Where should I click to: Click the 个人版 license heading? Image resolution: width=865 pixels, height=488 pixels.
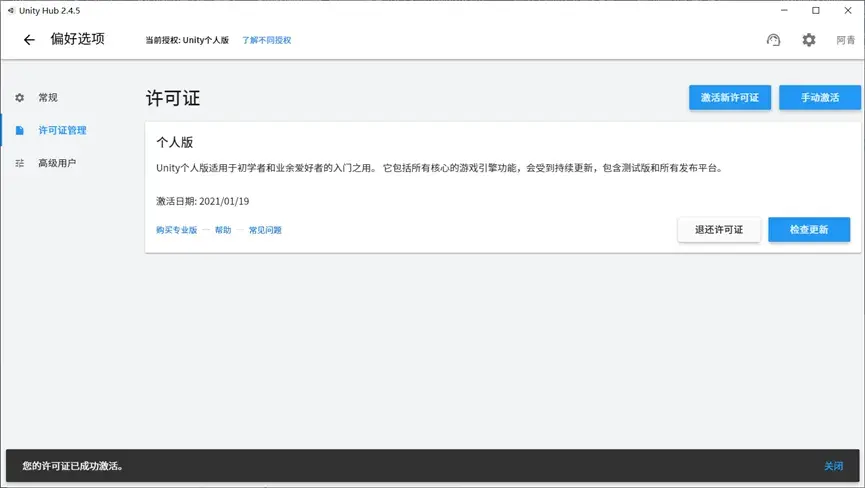174,142
